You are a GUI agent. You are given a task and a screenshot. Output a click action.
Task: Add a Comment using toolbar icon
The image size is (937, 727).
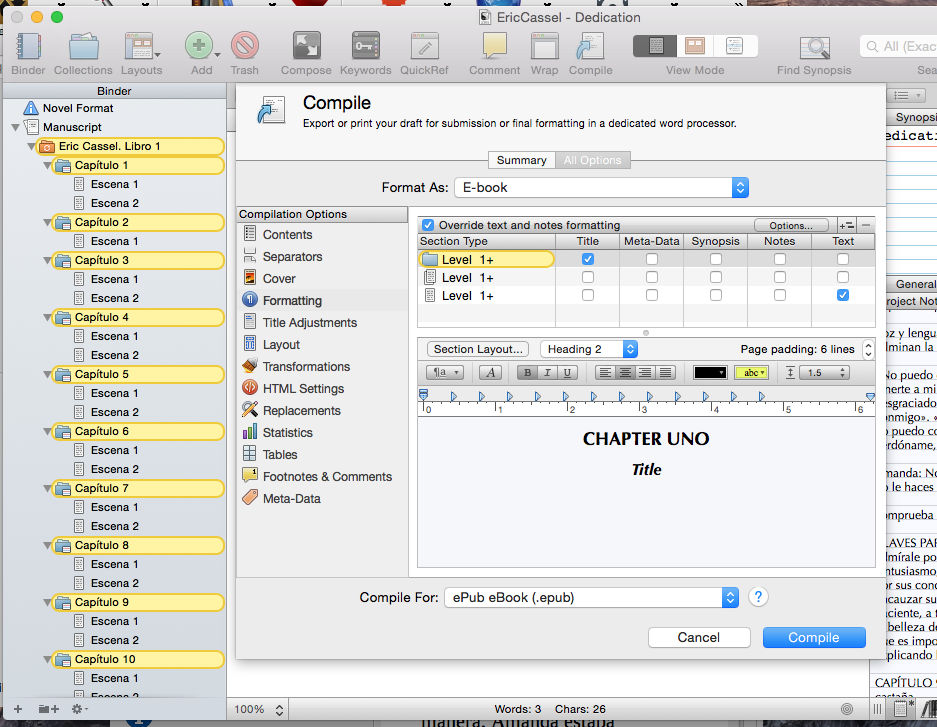pos(494,46)
